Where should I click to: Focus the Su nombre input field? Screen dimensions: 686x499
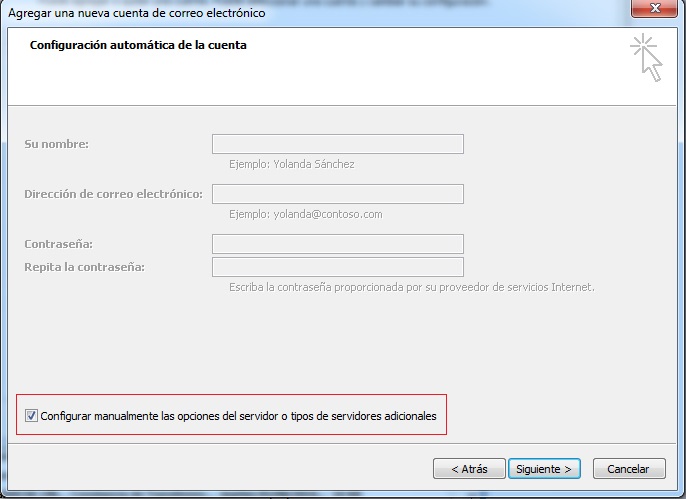[x=338, y=144]
